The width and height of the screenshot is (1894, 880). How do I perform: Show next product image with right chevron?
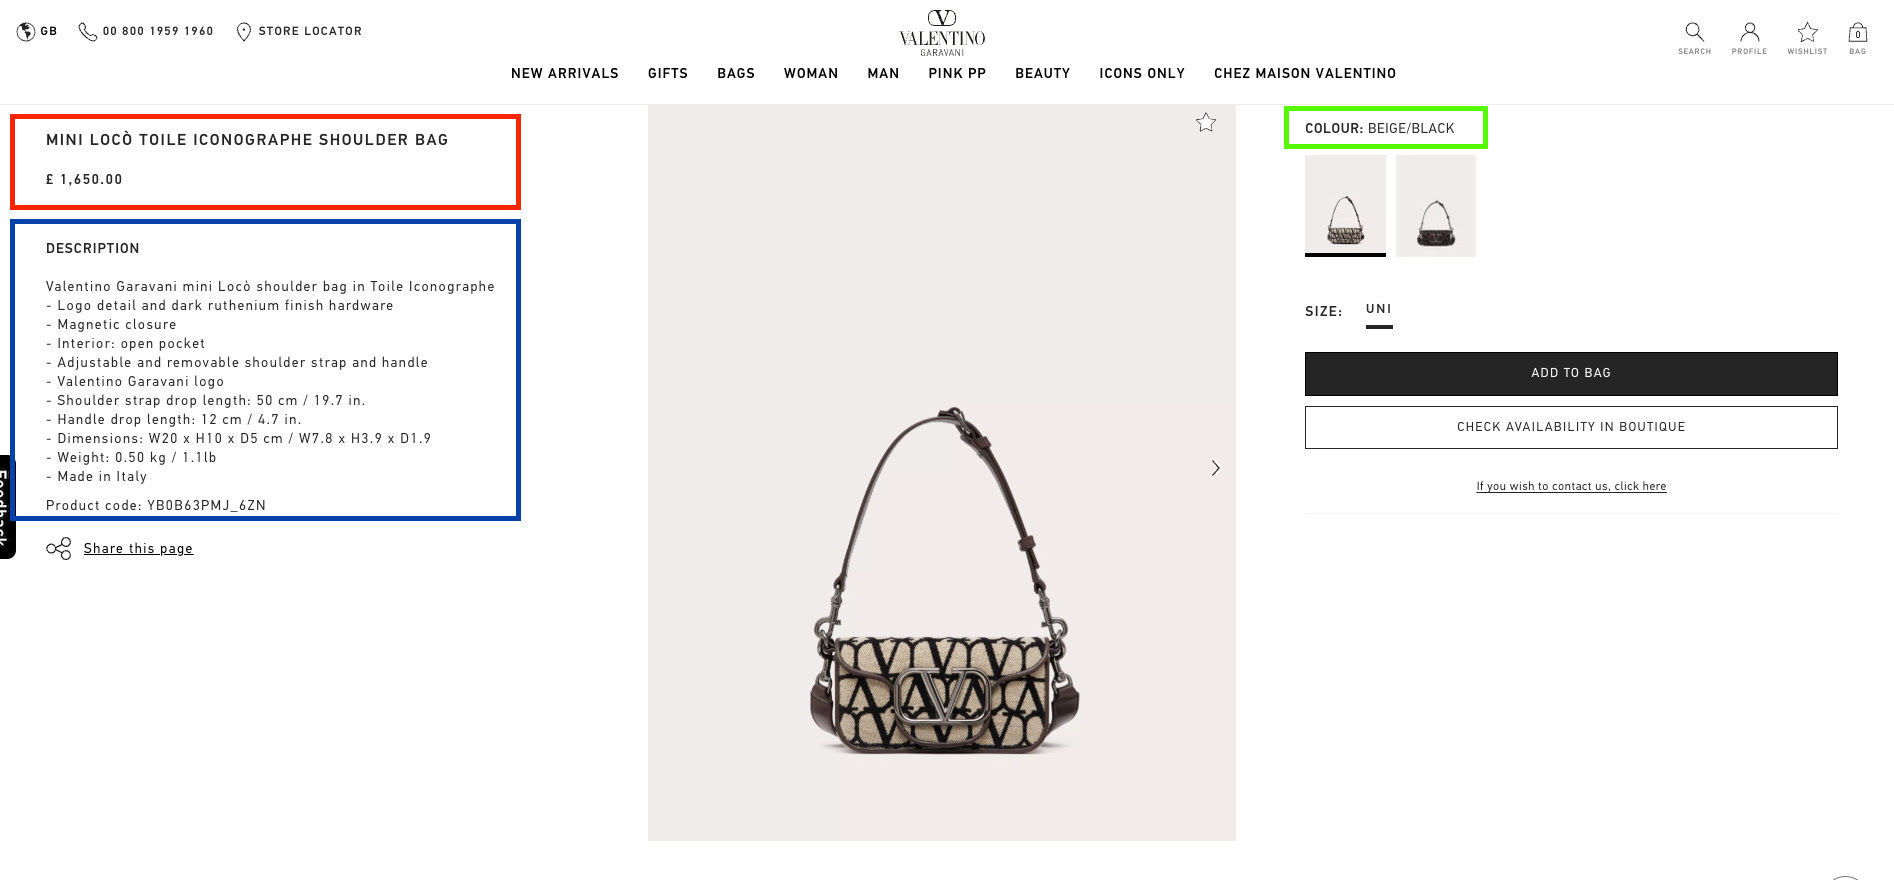[1215, 468]
